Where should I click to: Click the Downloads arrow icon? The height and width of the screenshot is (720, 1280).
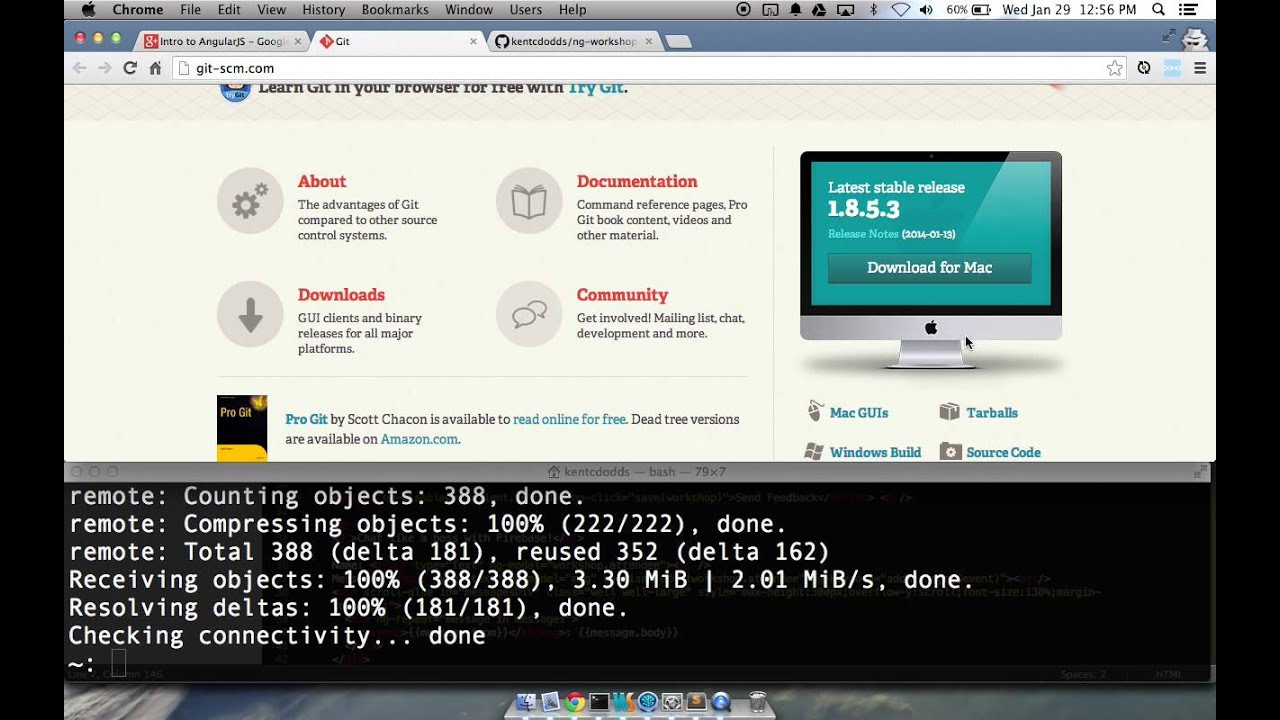click(x=250, y=314)
